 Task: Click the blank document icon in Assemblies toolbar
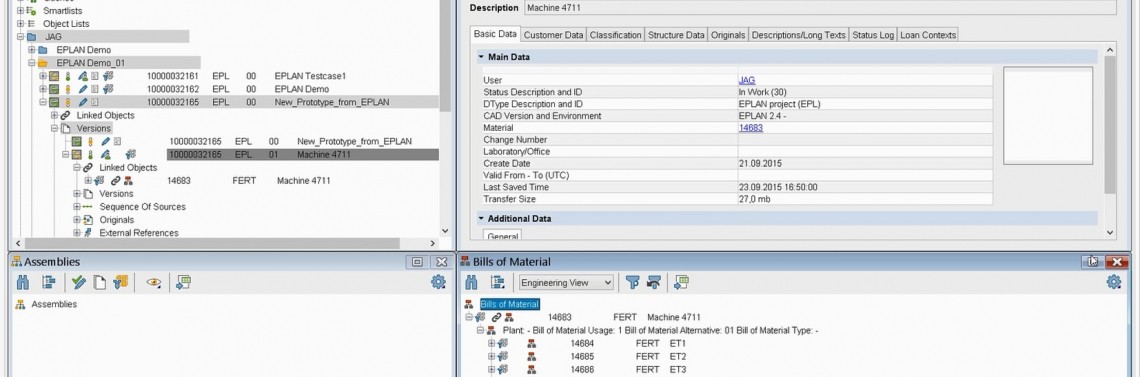pyautogui.click(x=100, y=283)
